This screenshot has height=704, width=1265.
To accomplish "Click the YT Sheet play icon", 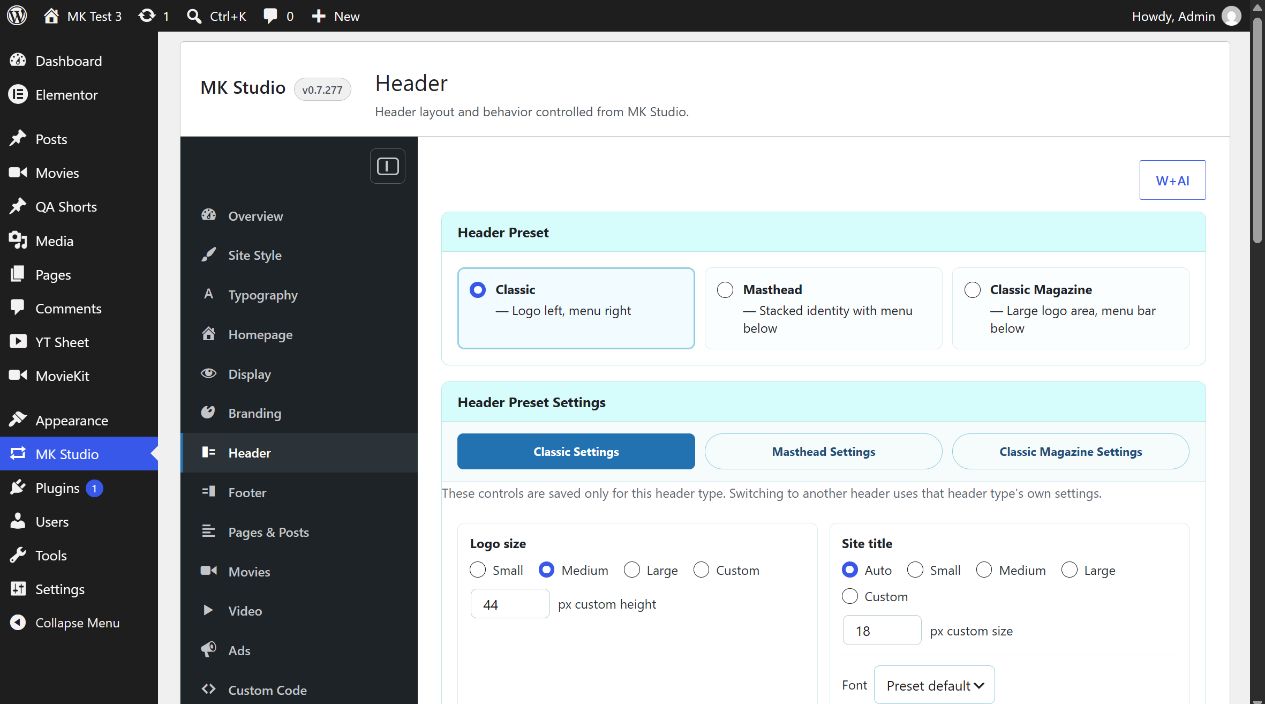I will pos(18,342).
